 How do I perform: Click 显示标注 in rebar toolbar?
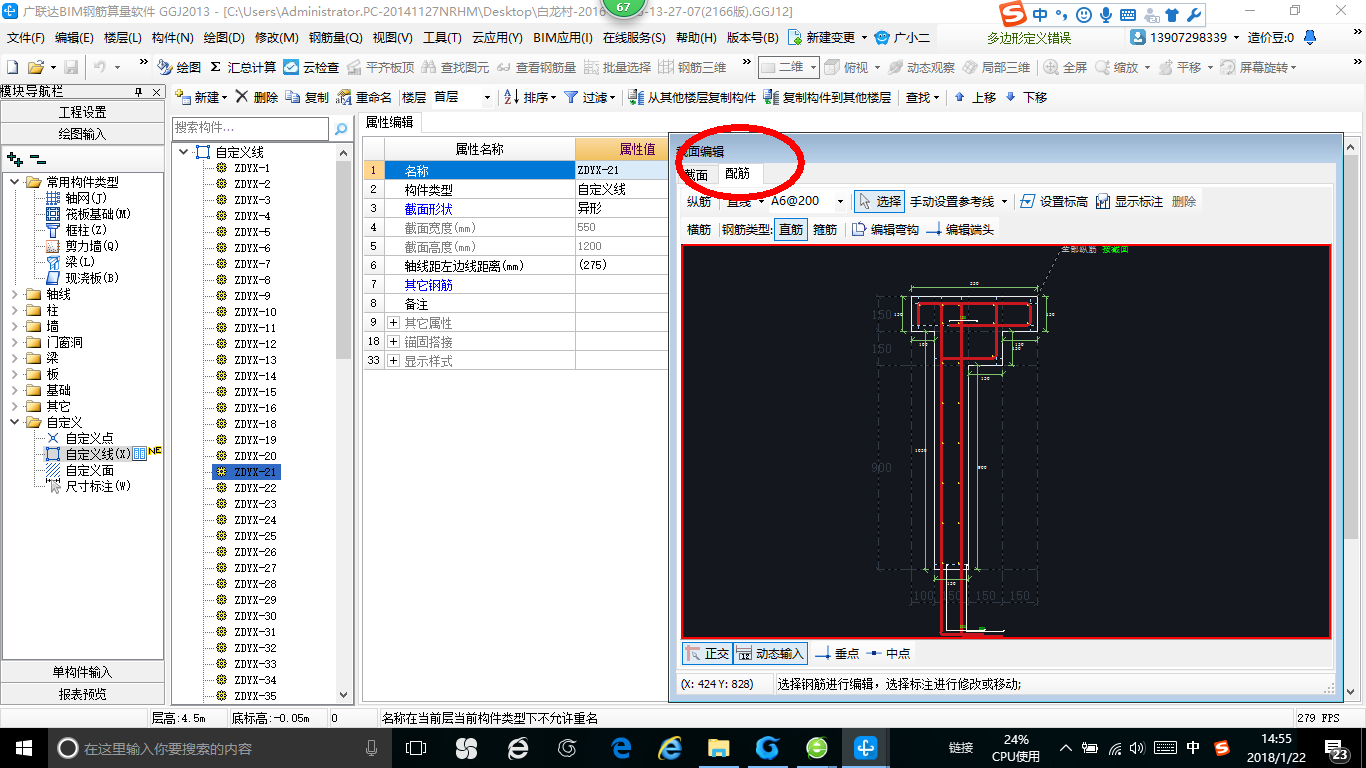[1129, 201]
